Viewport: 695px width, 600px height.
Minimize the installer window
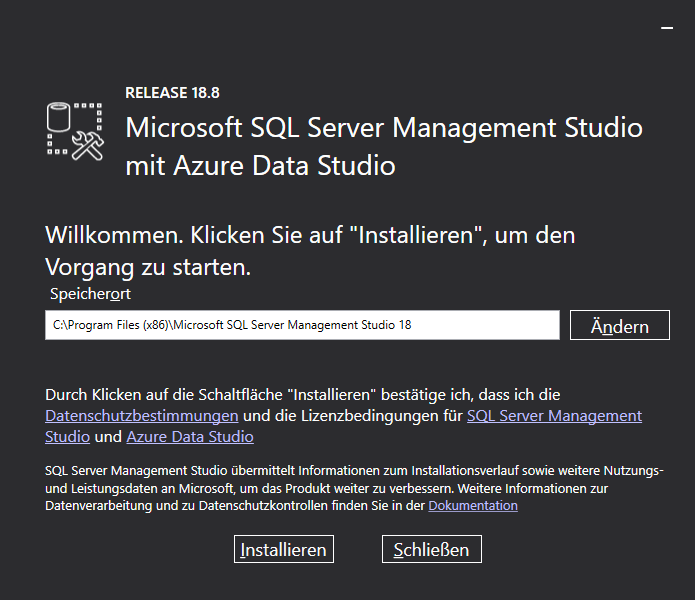667,30
